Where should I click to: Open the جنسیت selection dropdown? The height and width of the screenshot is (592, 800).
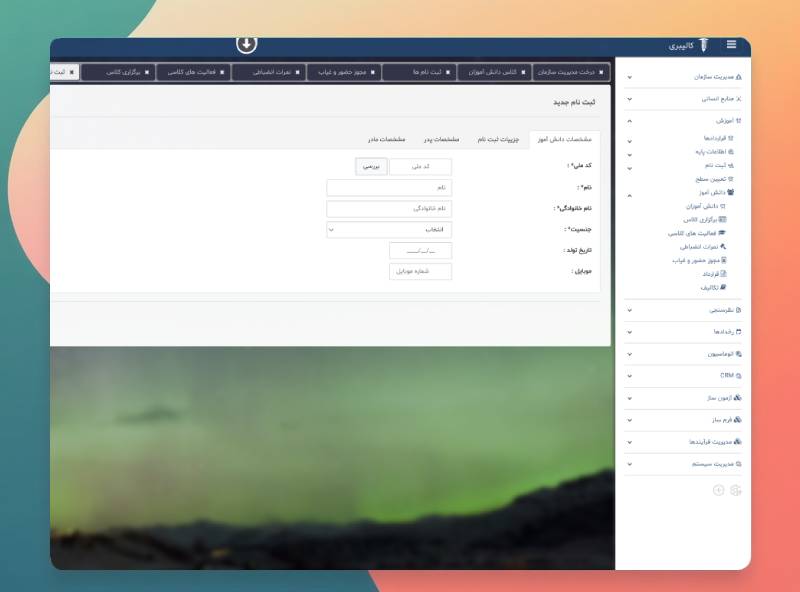click(389, 230)
